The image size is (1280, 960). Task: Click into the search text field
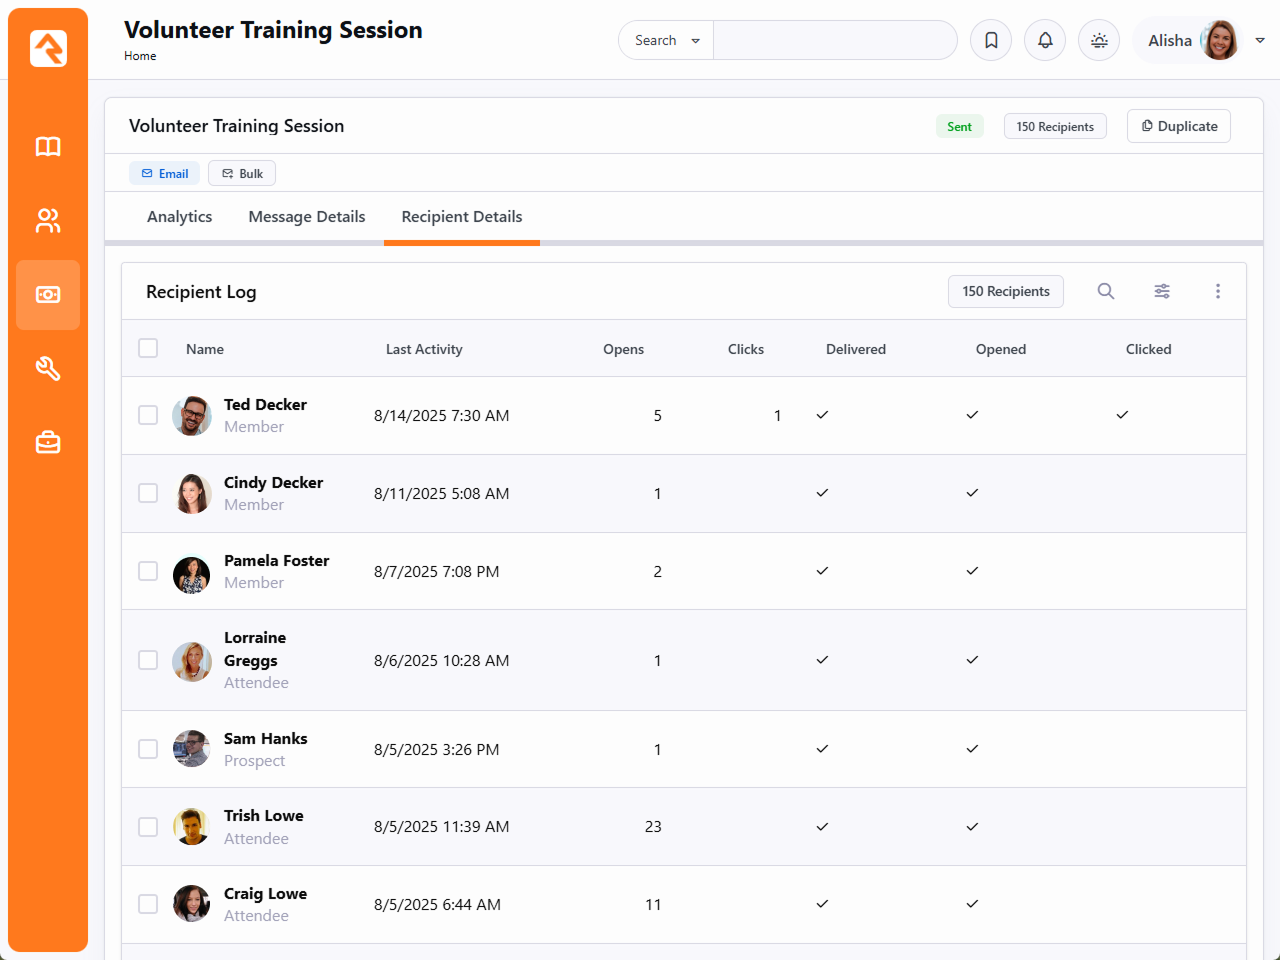[835, 40]
